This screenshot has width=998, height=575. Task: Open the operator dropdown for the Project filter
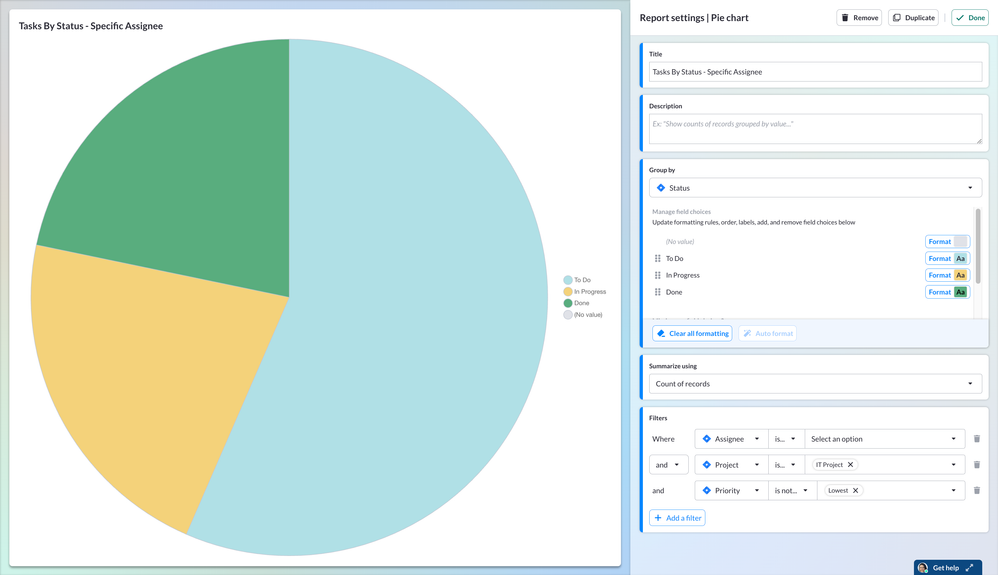pyautogui.click(x=785, y=465)
